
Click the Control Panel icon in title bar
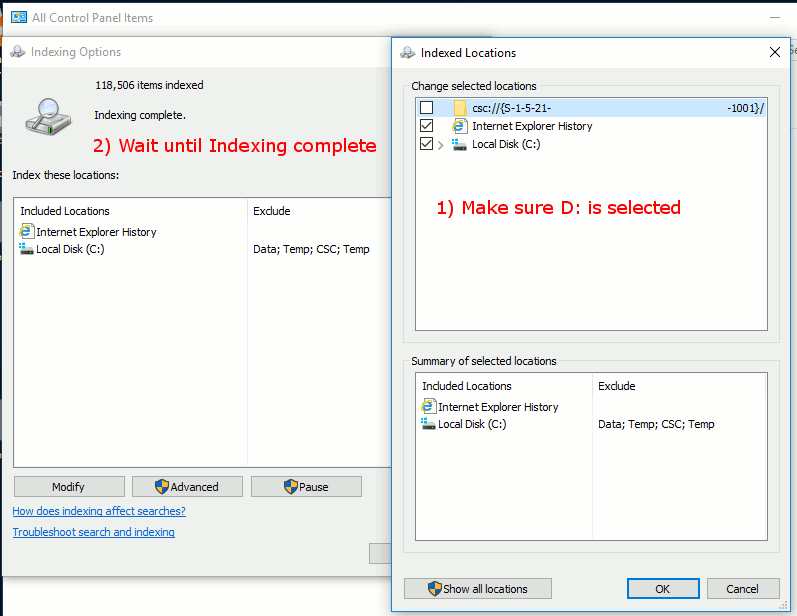[x=19, y=17]
